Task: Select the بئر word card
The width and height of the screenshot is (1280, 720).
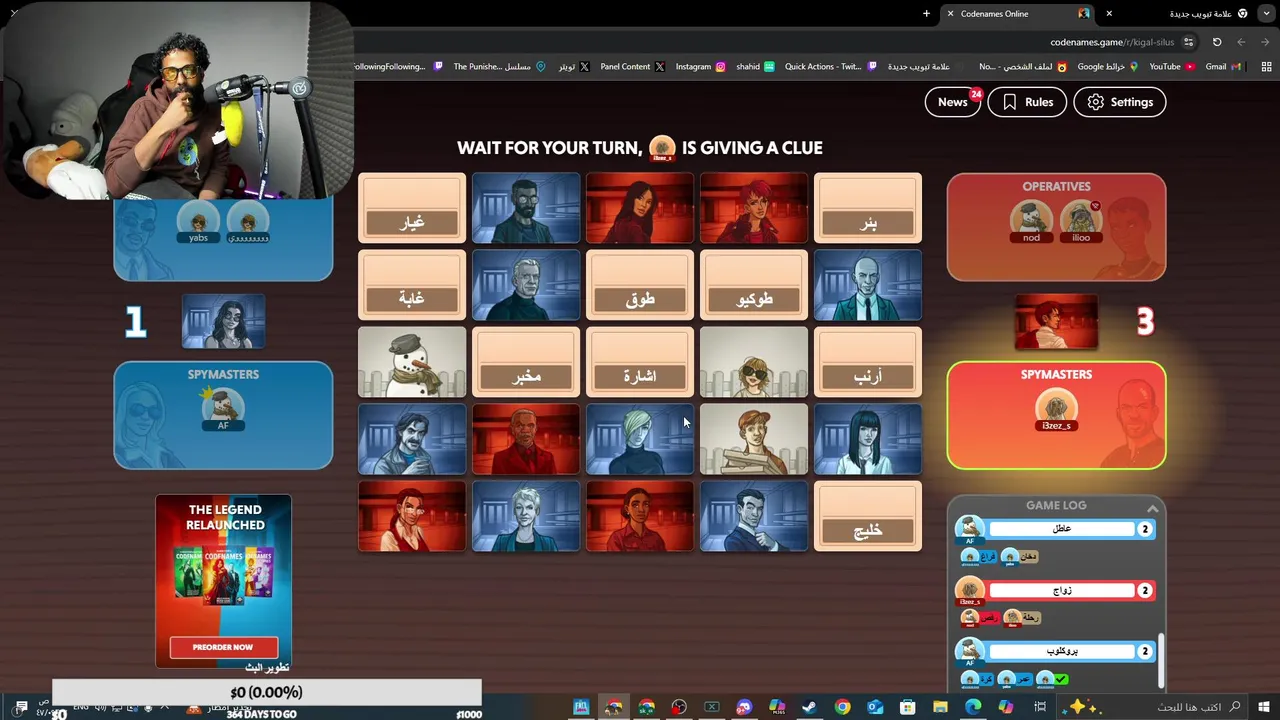Action: click(868, 209)
